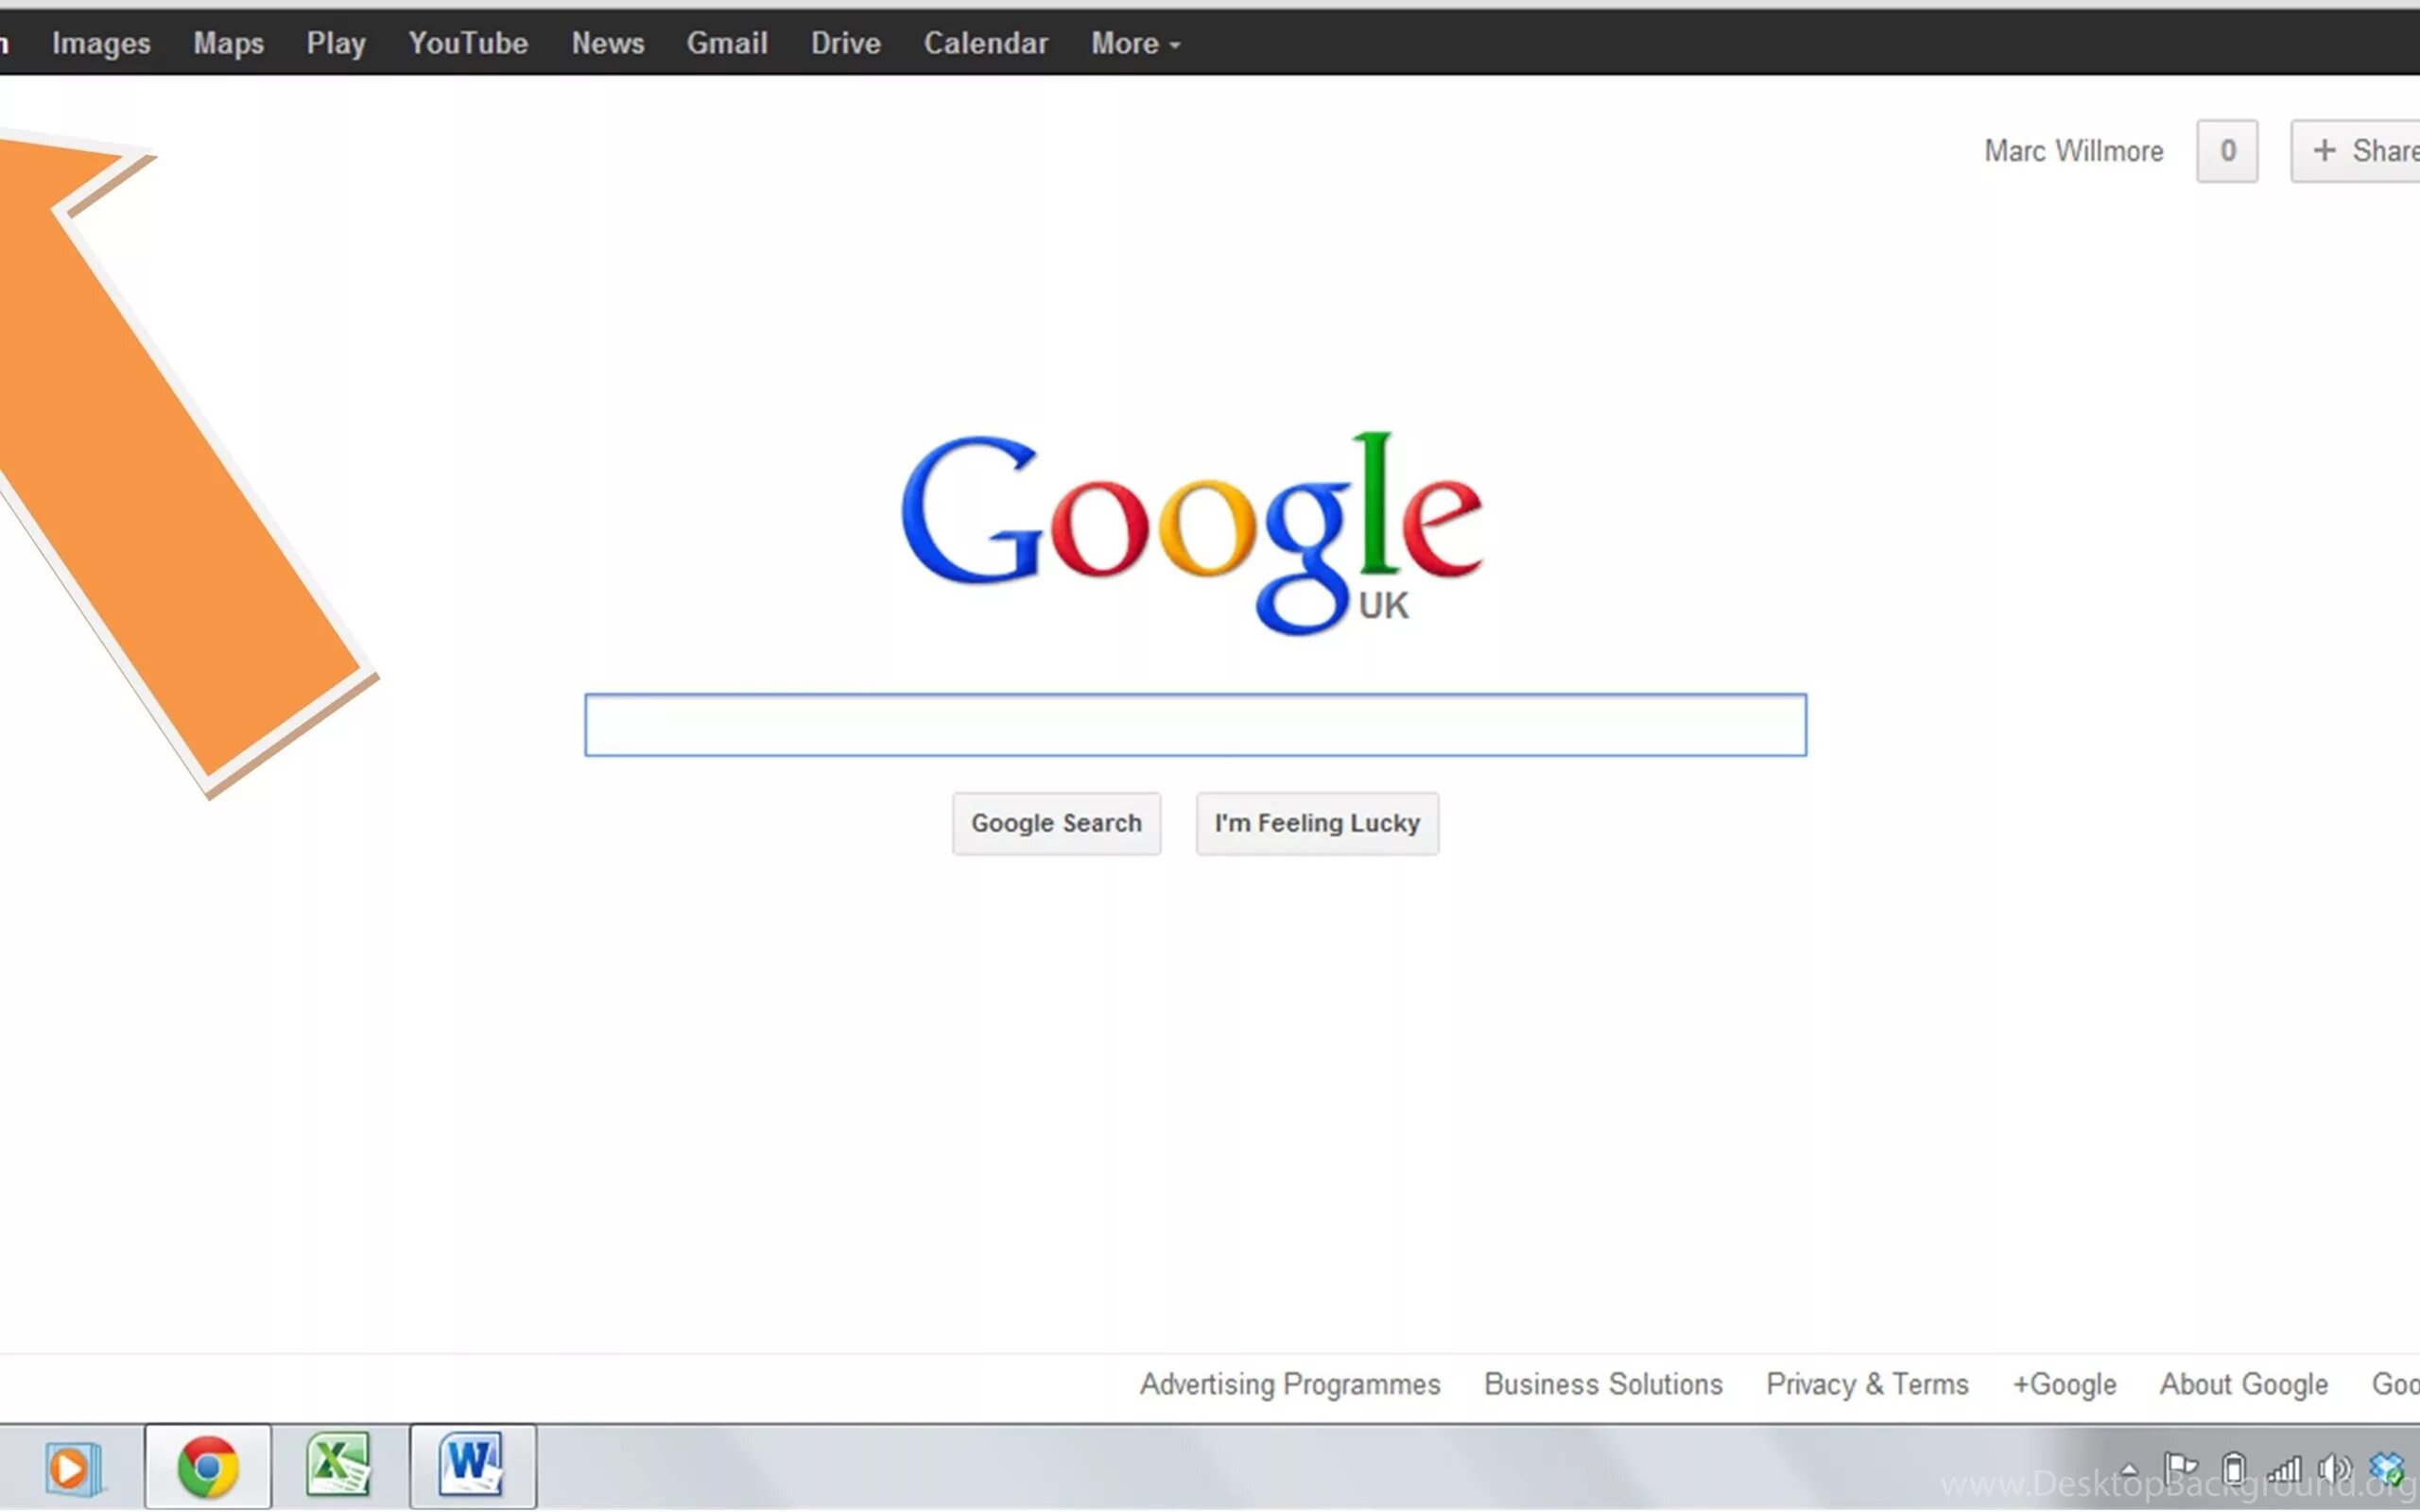
Task: Click the Google Search button
Action: click(x=1056, y=822)
